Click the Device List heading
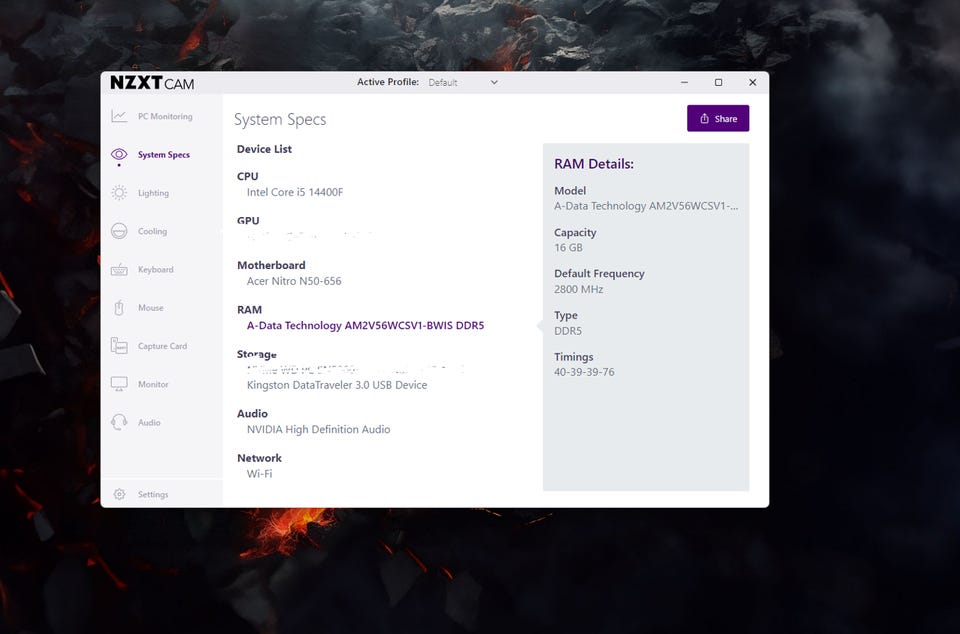The width and height of the screenshot is (960, 634). click(264, 149)
